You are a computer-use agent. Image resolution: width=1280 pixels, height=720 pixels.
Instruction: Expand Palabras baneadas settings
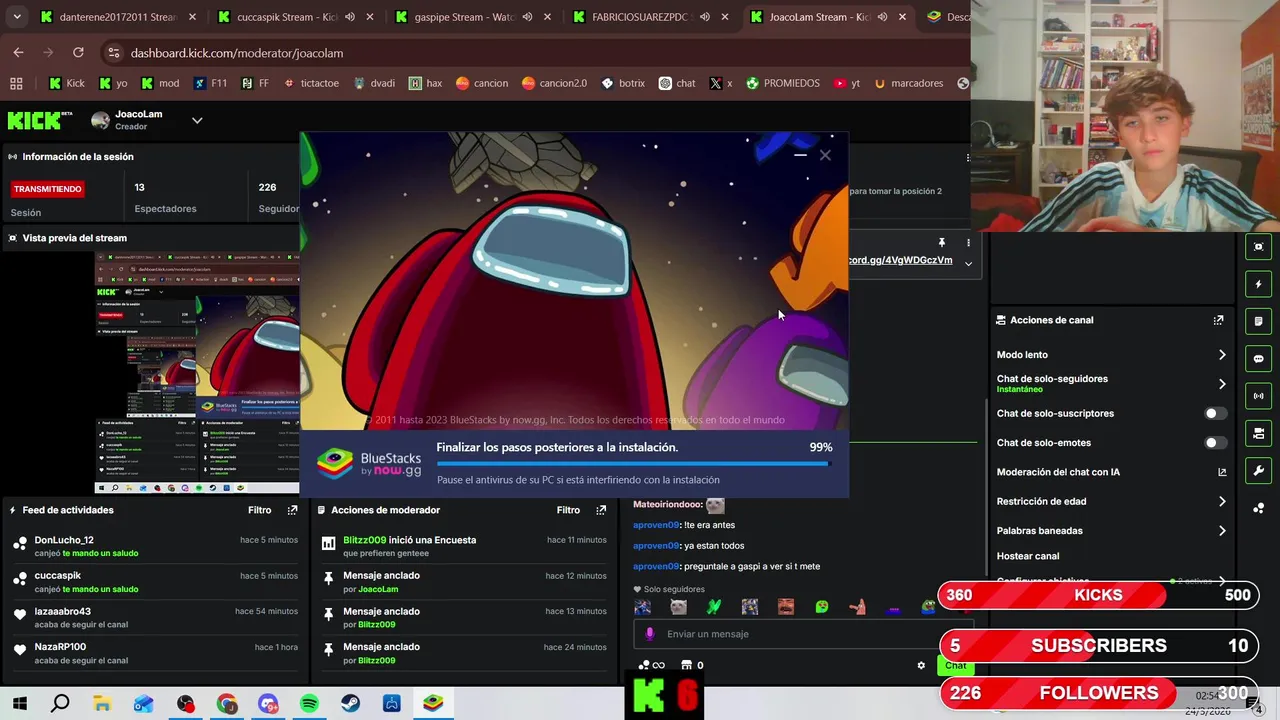pos(1222,531)
